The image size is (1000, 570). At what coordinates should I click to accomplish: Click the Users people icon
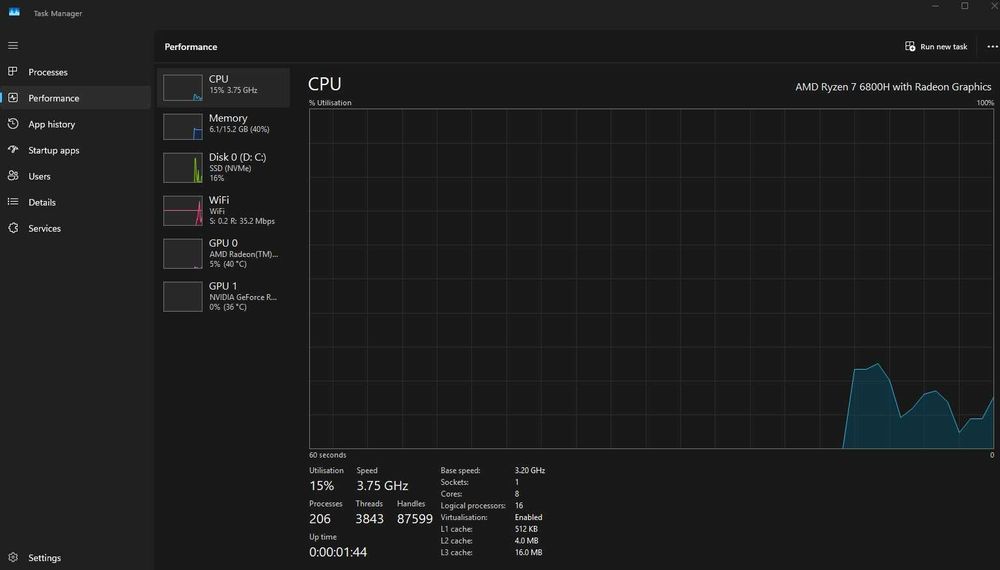coord(13,176)
